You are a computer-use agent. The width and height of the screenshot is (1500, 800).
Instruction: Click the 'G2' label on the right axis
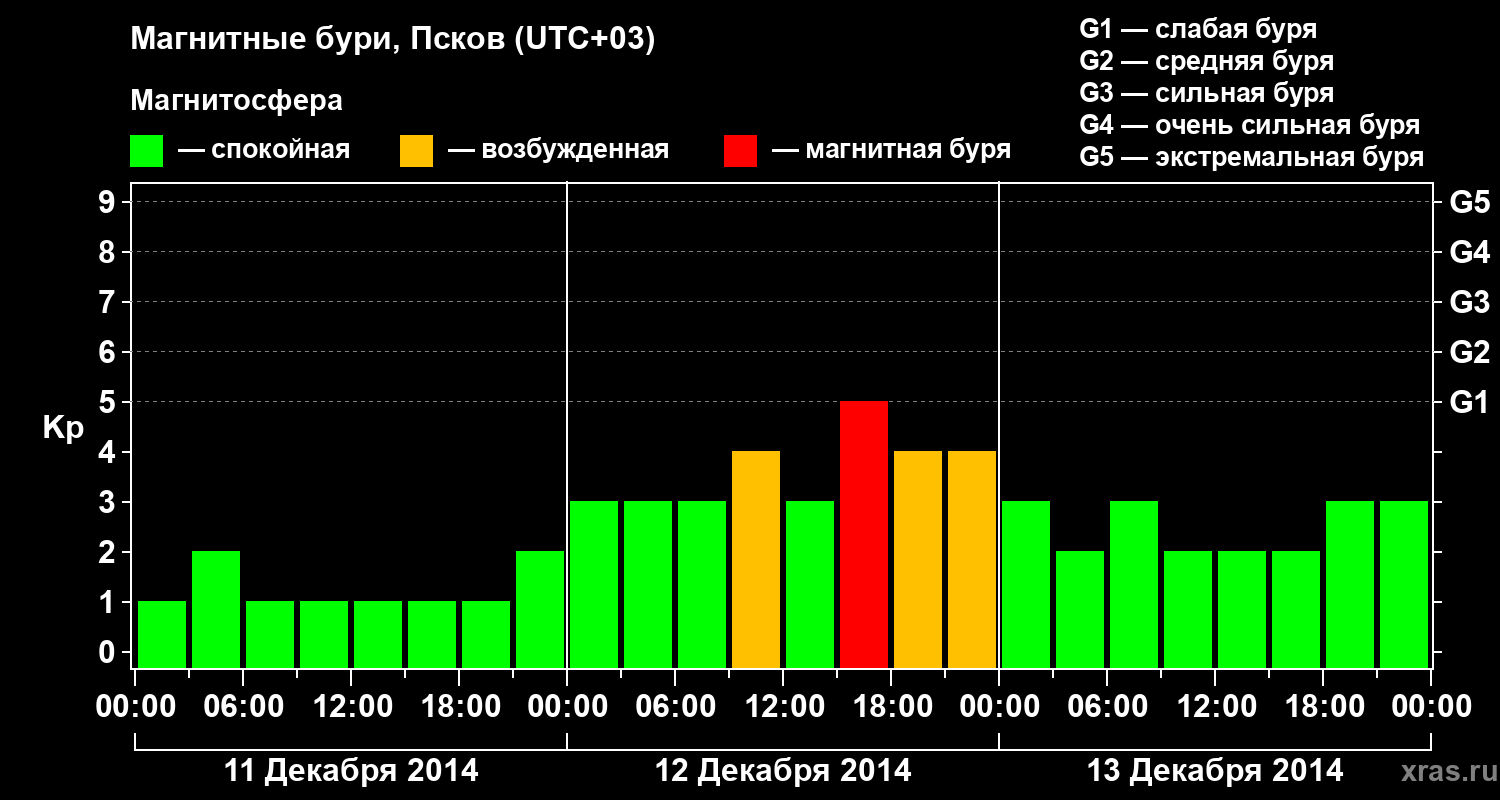(x=1469, y=352)
